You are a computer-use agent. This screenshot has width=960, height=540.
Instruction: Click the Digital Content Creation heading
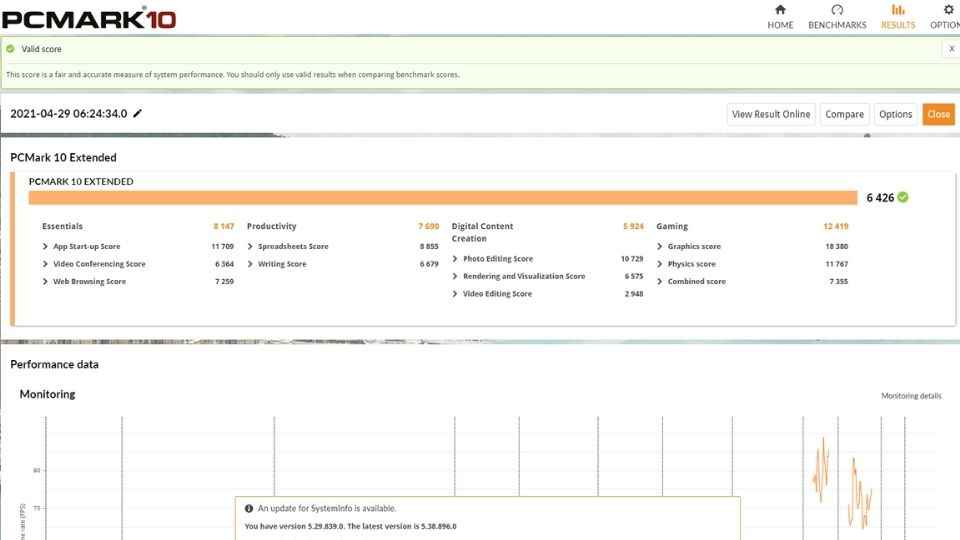click(x=482, y=232)
